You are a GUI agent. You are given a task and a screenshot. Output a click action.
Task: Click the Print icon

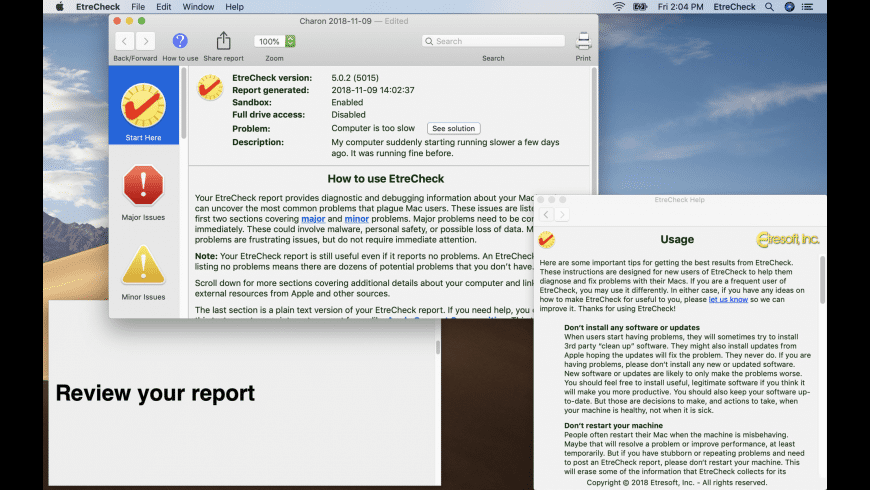click(583, 41)
